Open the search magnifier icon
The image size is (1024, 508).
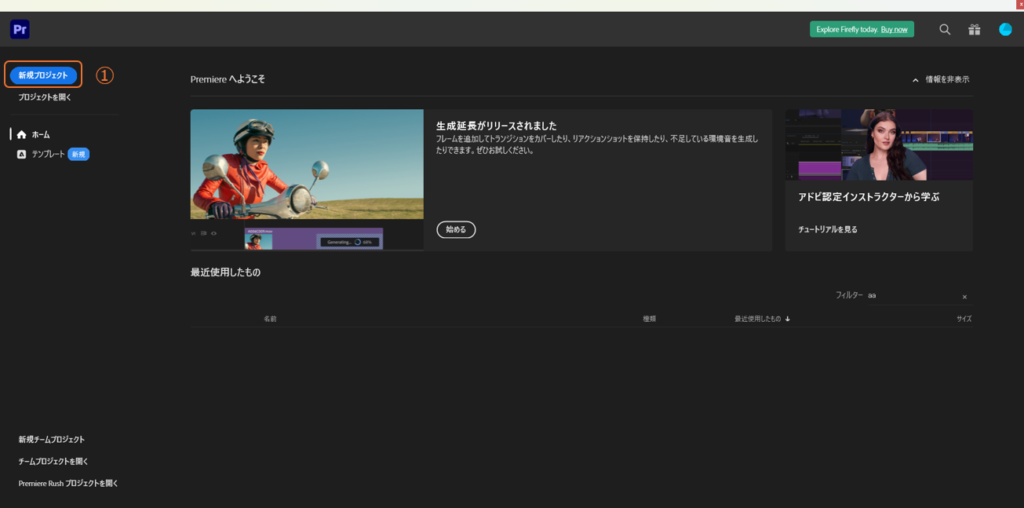944,30
